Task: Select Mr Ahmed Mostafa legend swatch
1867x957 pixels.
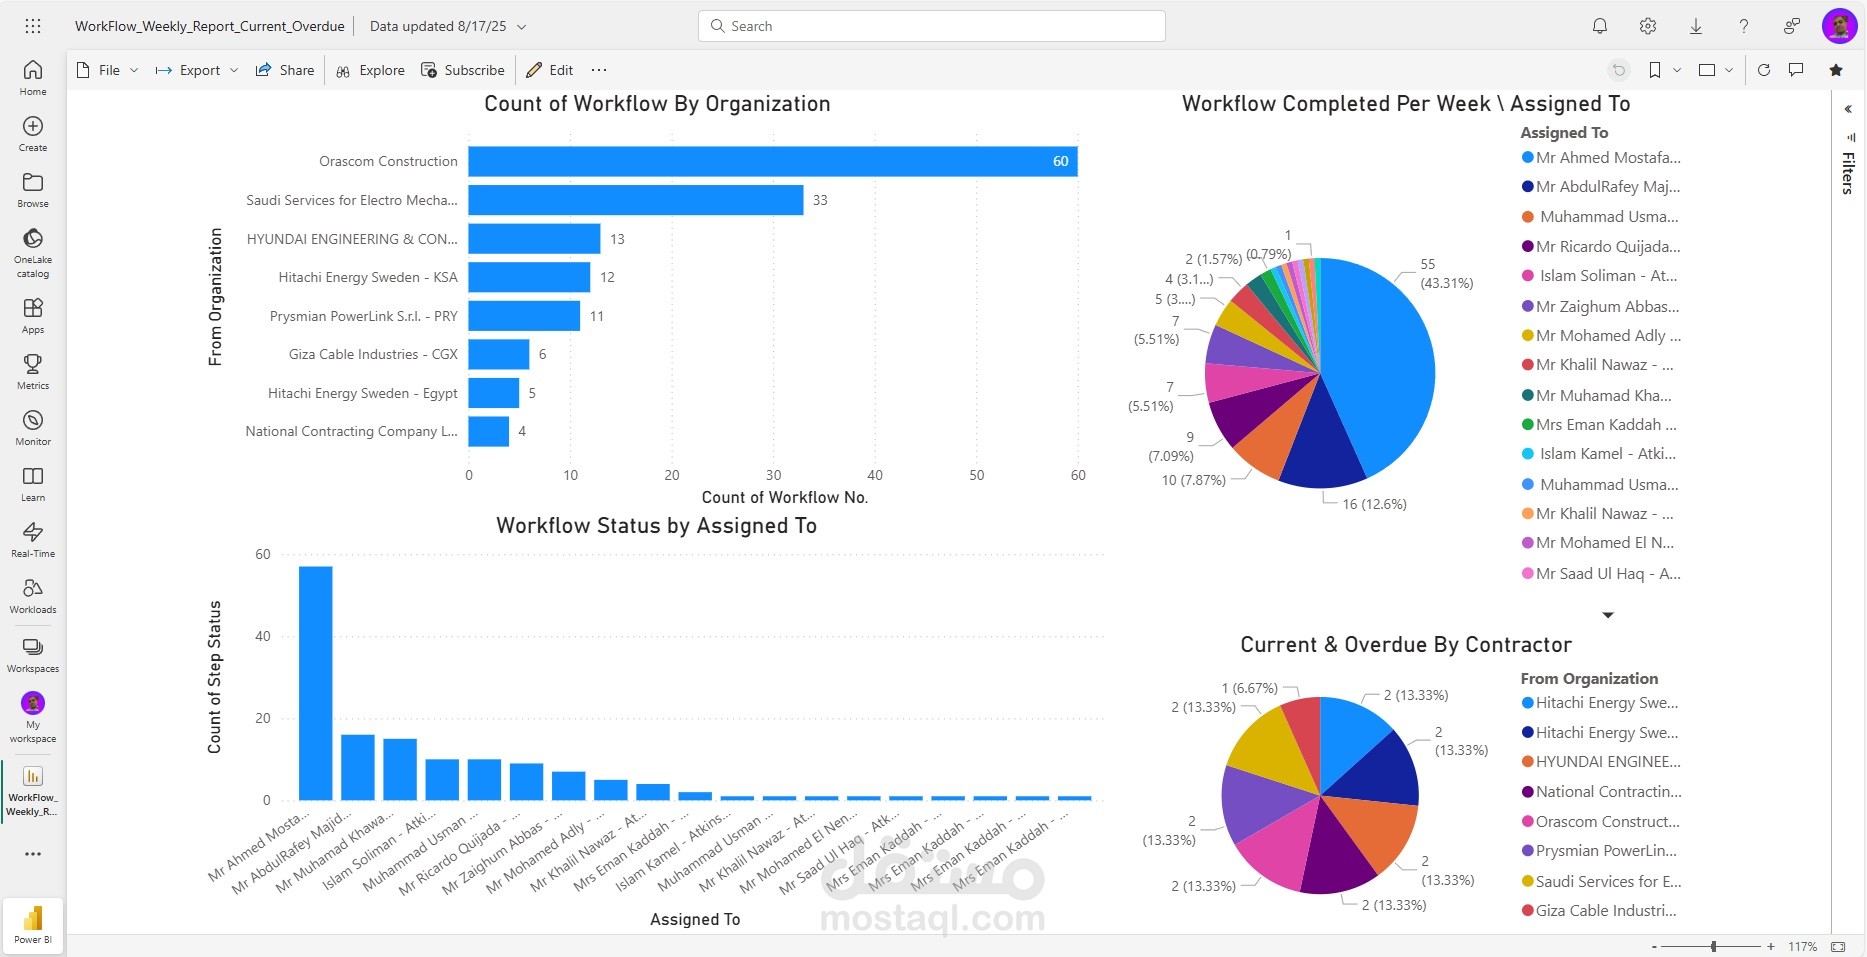Action: (x=1527, y=157)
